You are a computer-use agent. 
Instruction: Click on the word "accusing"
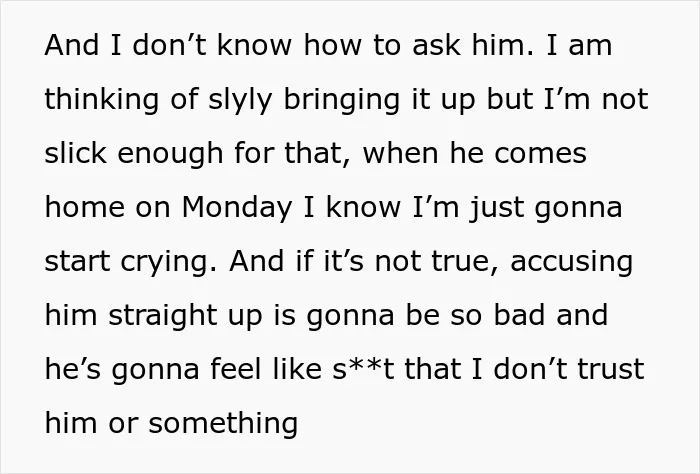[571, 262]
